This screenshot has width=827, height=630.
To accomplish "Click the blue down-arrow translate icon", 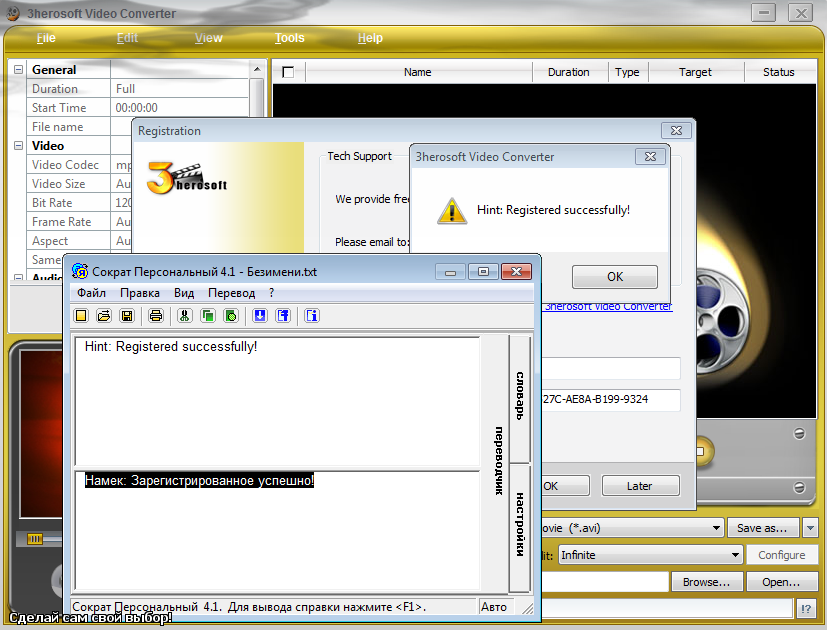I will (x=259, y=316).
